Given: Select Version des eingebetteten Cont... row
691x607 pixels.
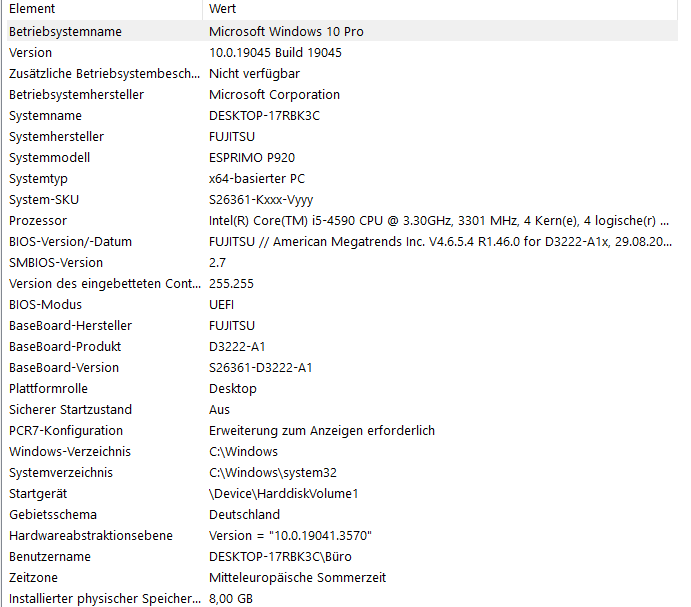Looking at the screenshot, I should point(342,284).
